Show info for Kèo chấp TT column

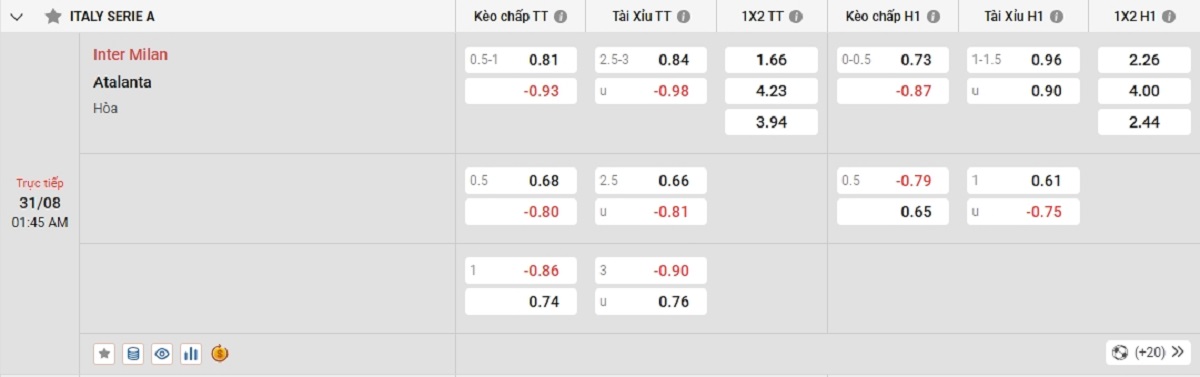(x=561, y=17)
